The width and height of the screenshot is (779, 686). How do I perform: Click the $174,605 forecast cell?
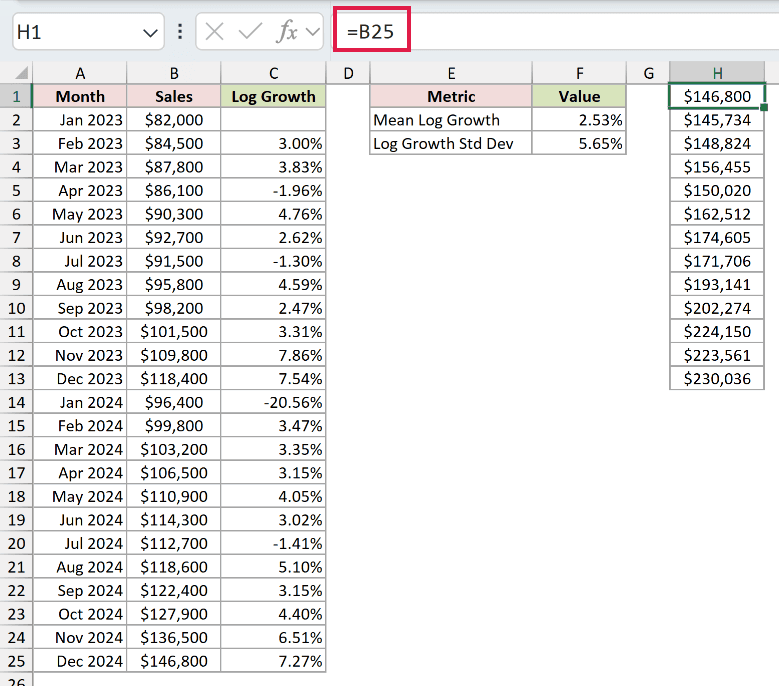tap(717, 237)
